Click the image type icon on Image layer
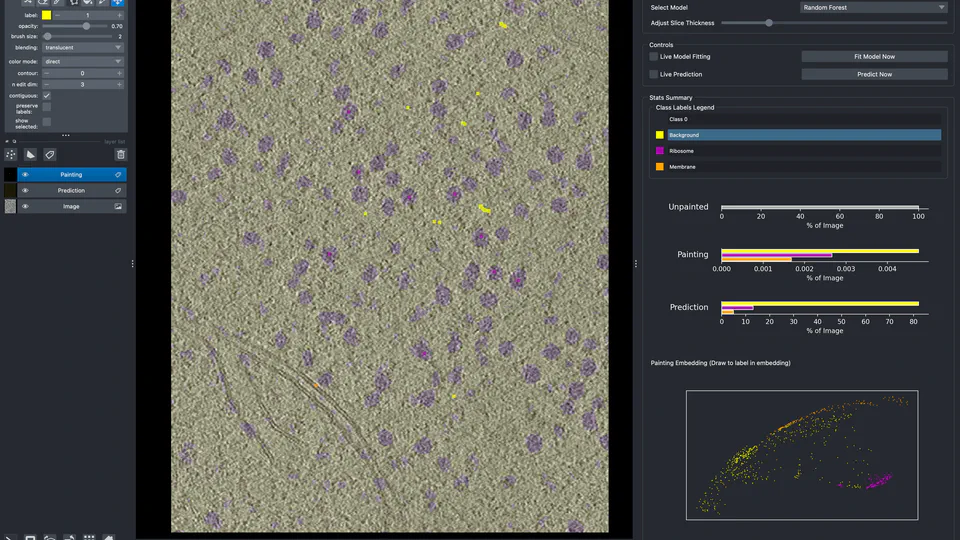 tap(118, 206)
